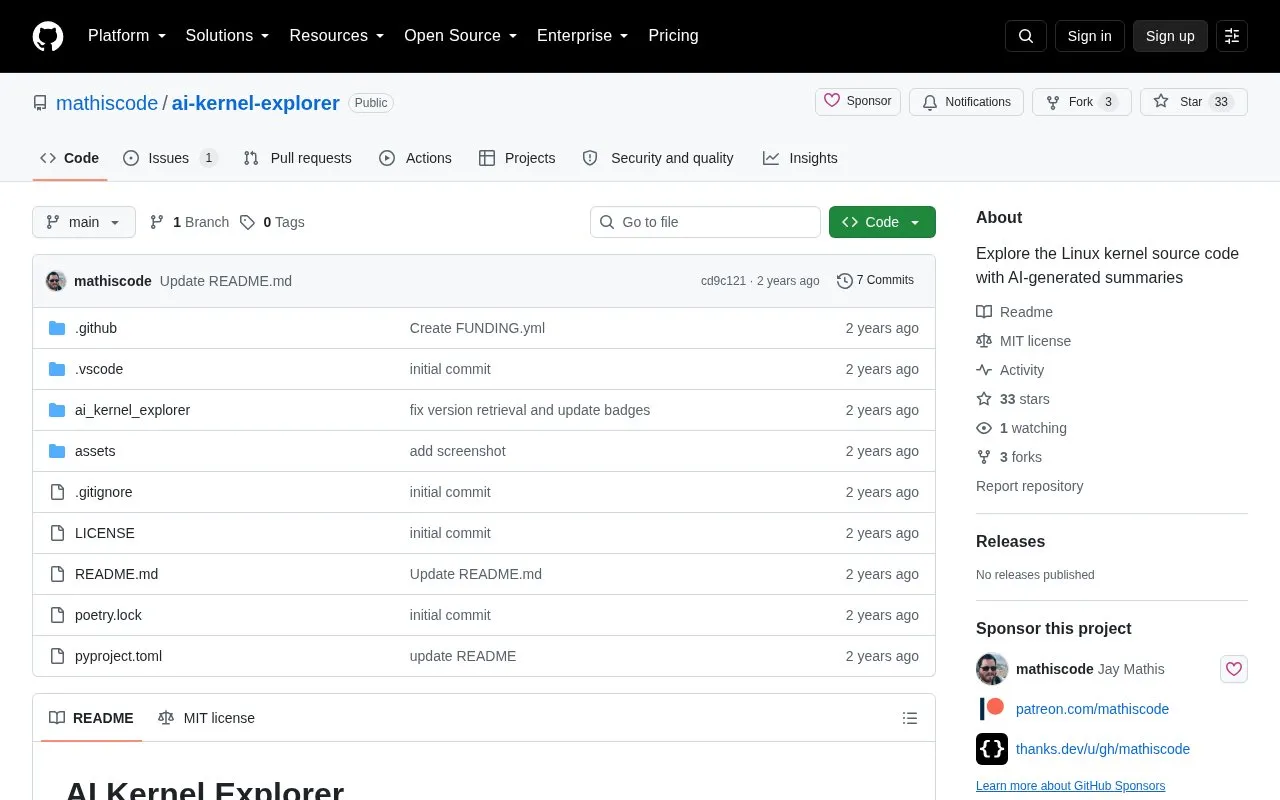Open the assets folder
Image resolution: width=1280 pixels, height=800 pixels.
[95, 451]
